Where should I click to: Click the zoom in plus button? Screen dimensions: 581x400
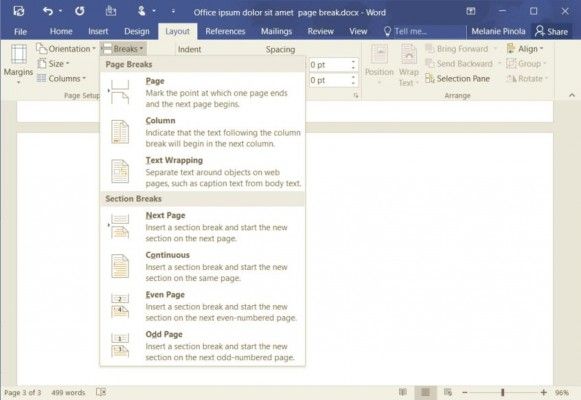[x=544, y=392]
